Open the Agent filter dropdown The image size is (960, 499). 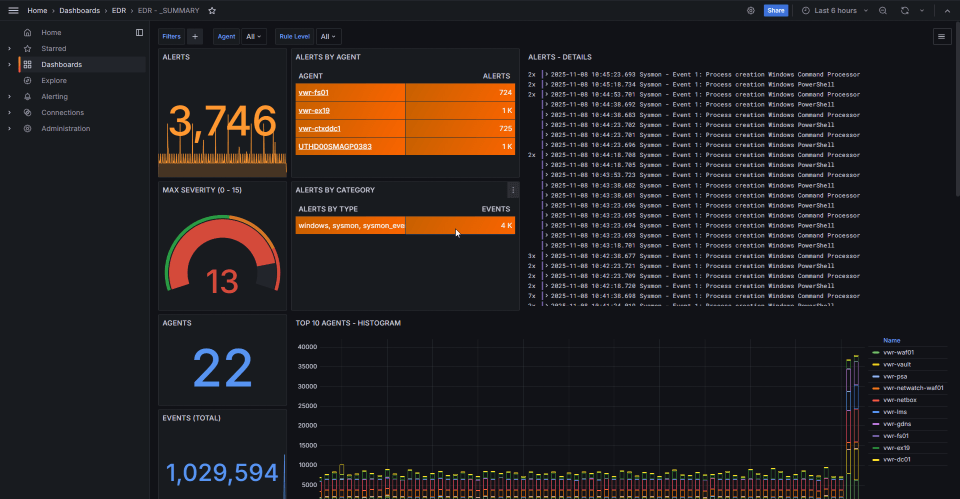pyautogui.click(x=254, y=36)
